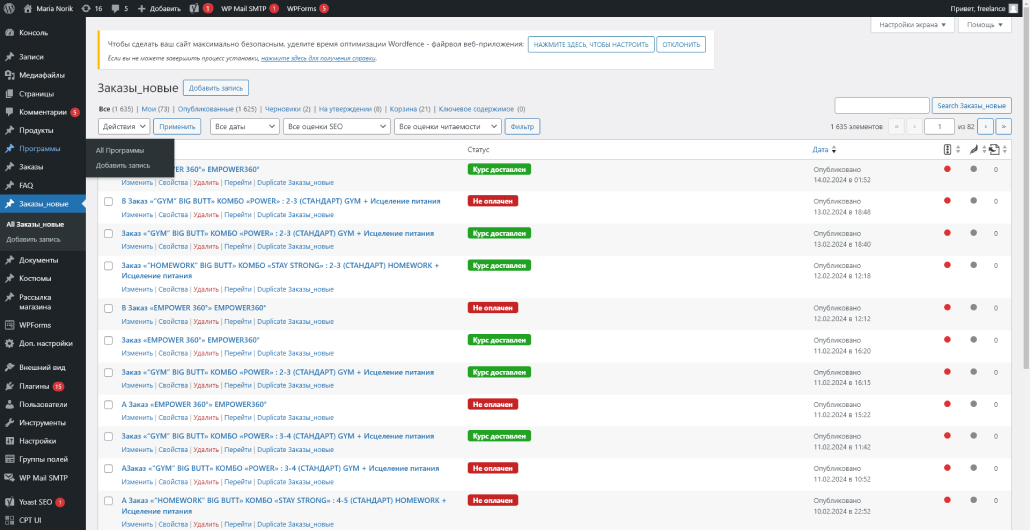
Task: Jump to last page double-arrow button
Action: point(1004,127)
